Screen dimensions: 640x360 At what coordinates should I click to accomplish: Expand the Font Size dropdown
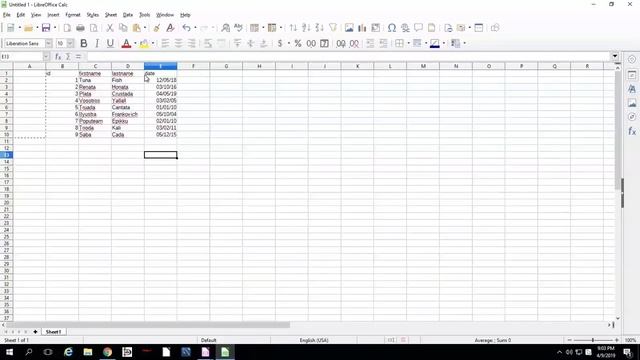[x=70, y=43]
